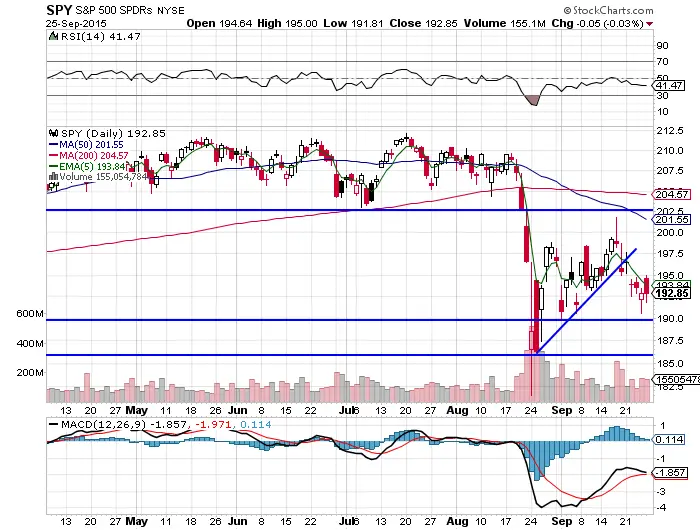700x530 pixels.
Task: Click the RSI indicator icon beside RSI(14)
Action: pyautogui.click(x=53, y=36)
